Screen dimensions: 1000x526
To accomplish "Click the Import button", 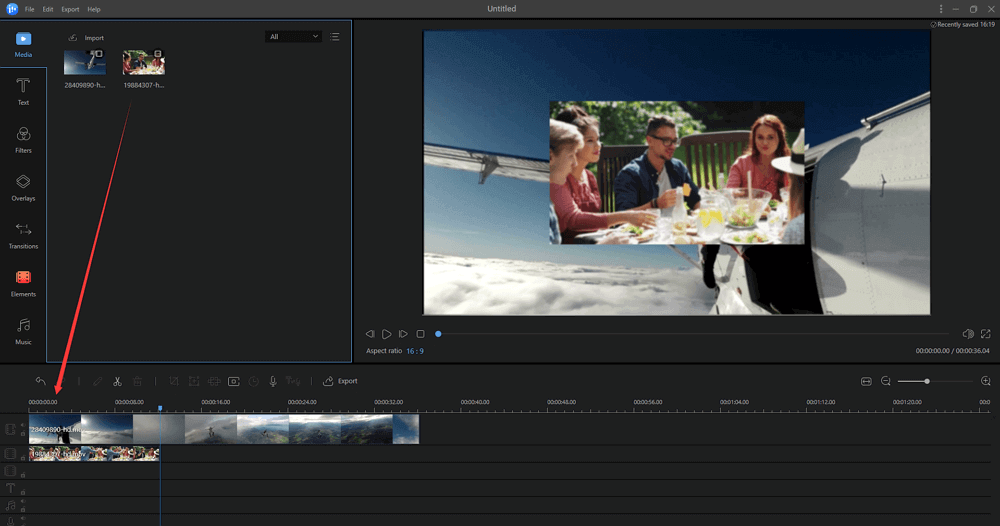I will coord(86,38).
